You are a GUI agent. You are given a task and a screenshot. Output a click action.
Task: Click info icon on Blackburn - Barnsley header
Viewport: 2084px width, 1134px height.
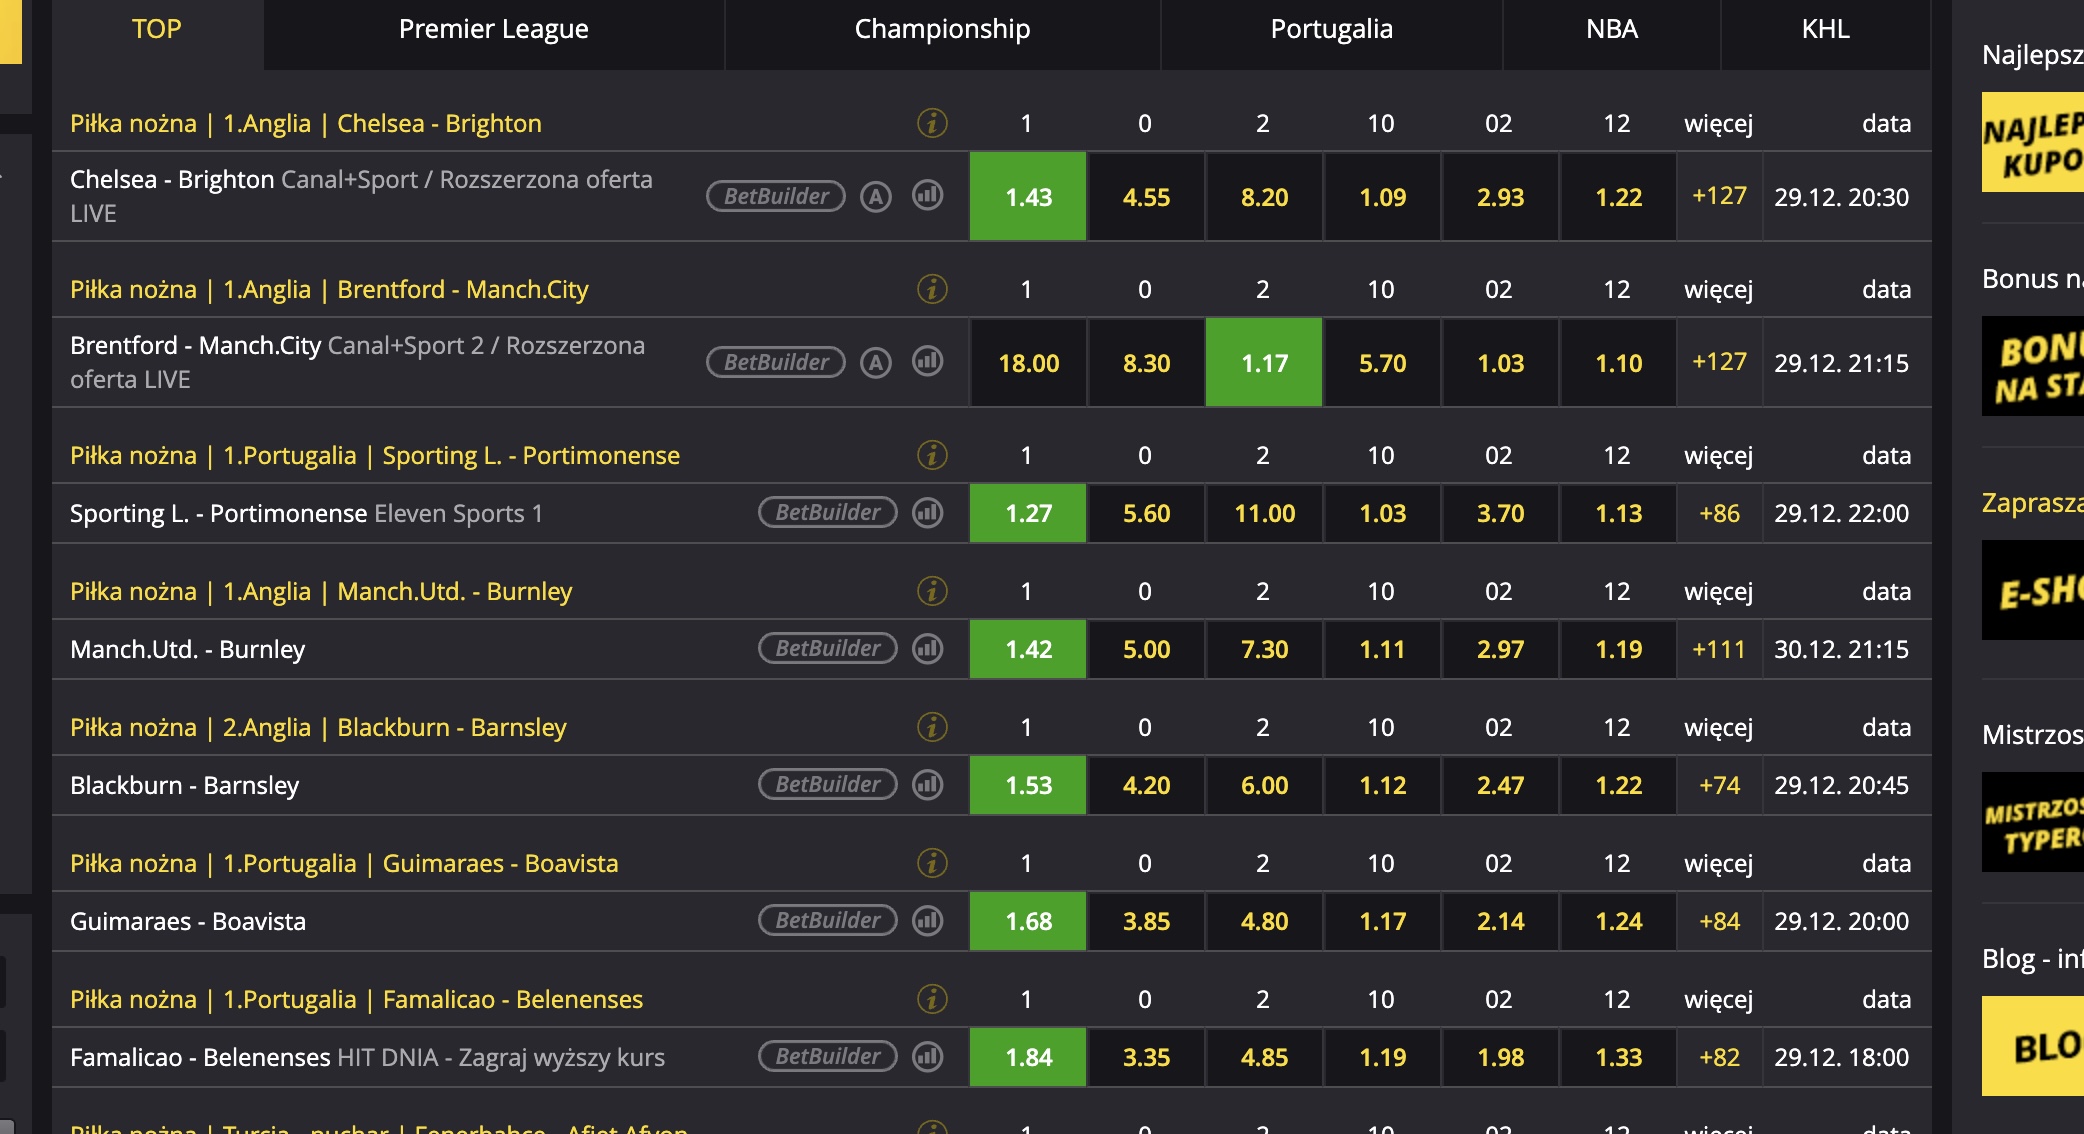click(x=932, y=727)
